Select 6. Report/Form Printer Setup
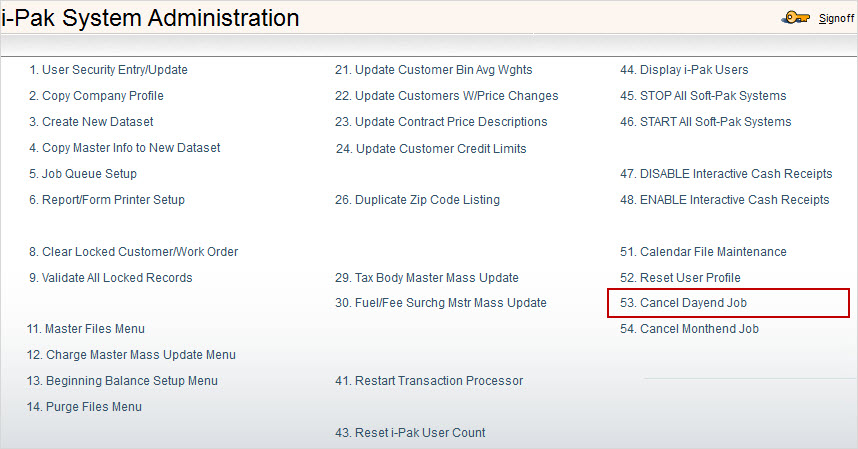Viewport: 858px width, 449px height. click(107, 200)
